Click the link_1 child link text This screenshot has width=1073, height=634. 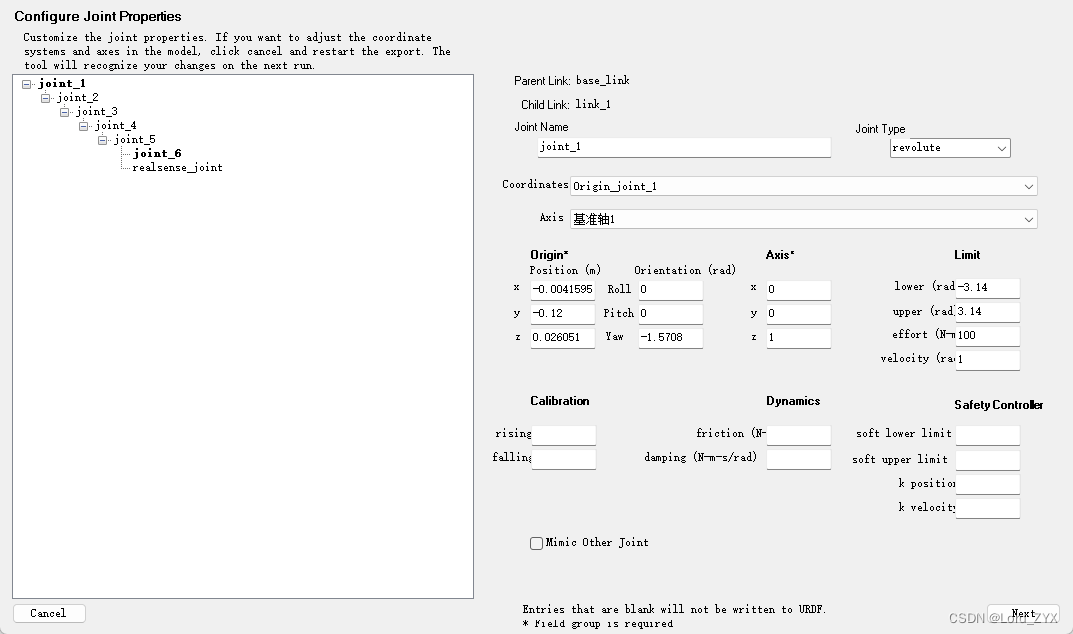tap(593, 105)
